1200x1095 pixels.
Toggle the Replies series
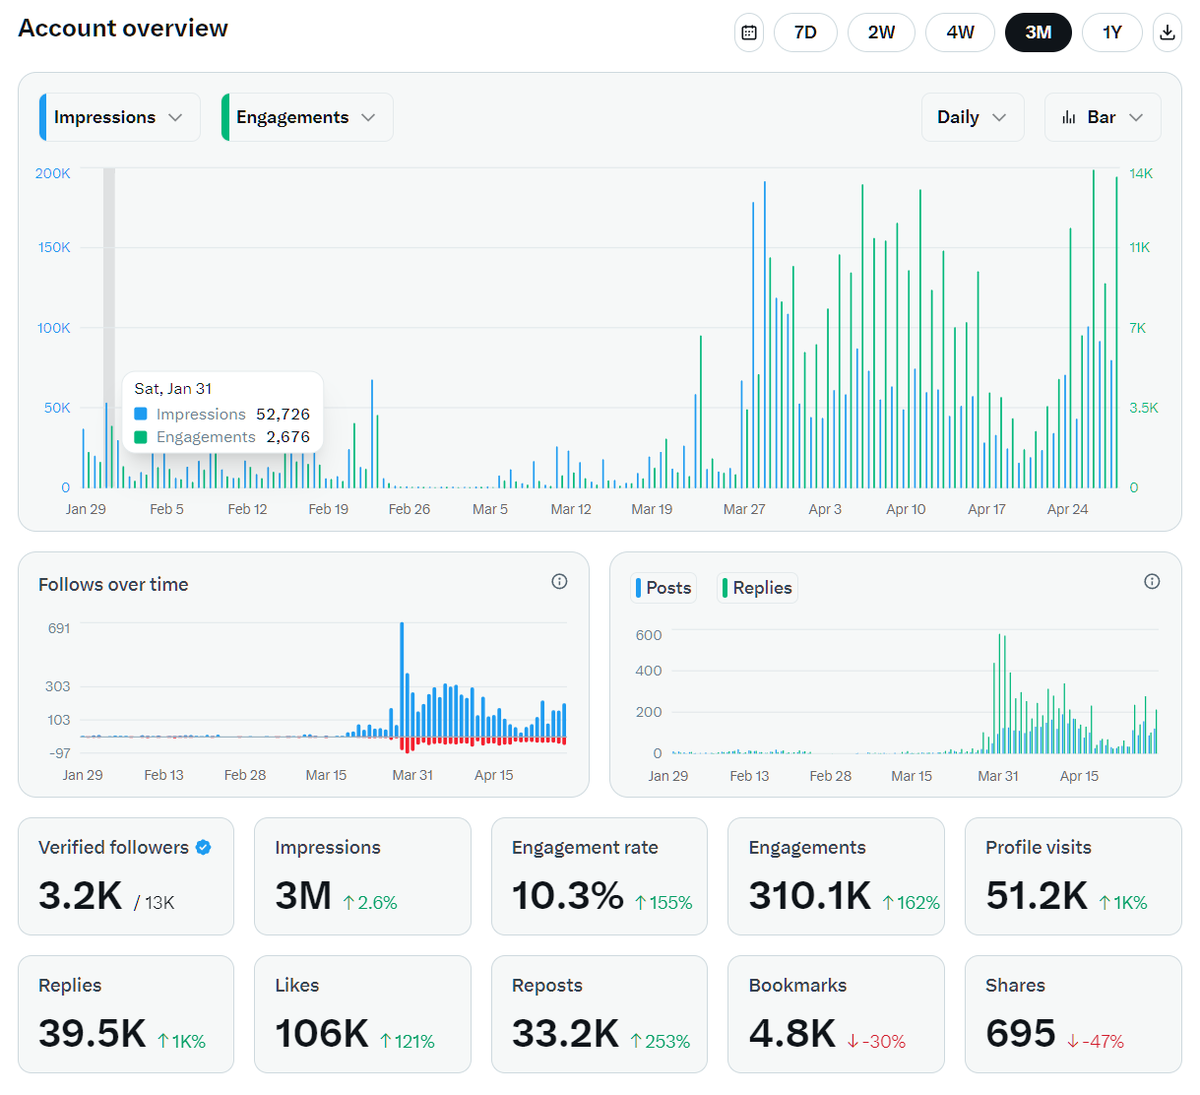tap(758, 588)
